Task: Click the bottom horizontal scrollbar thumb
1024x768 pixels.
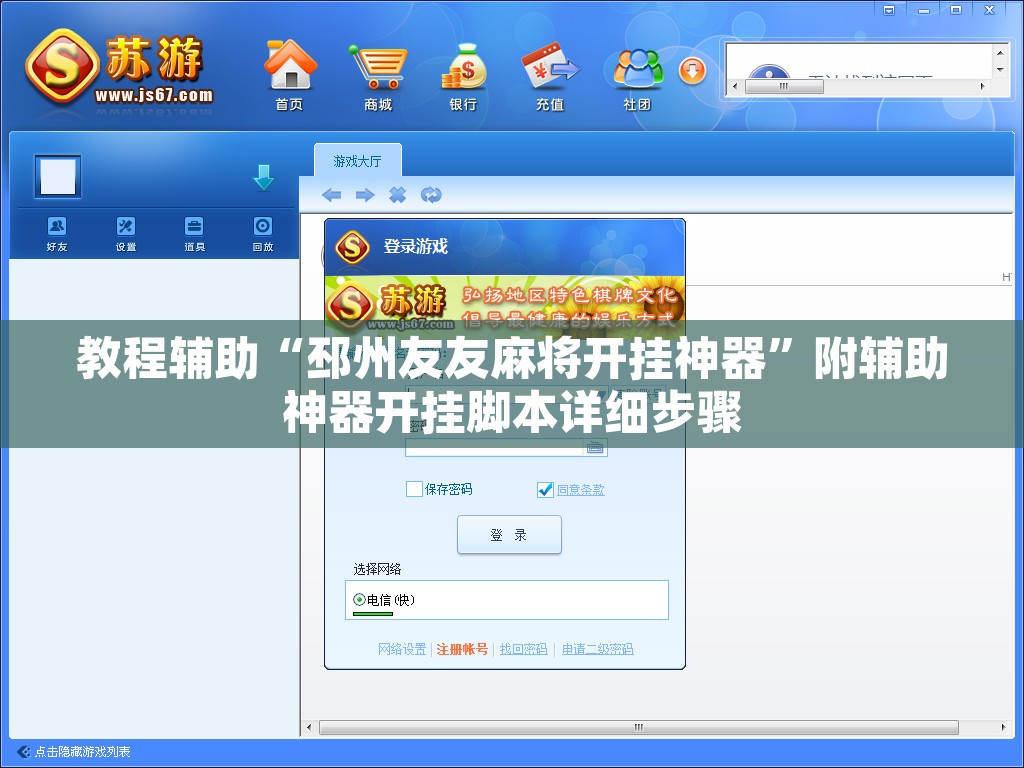Action: [639, 728]
